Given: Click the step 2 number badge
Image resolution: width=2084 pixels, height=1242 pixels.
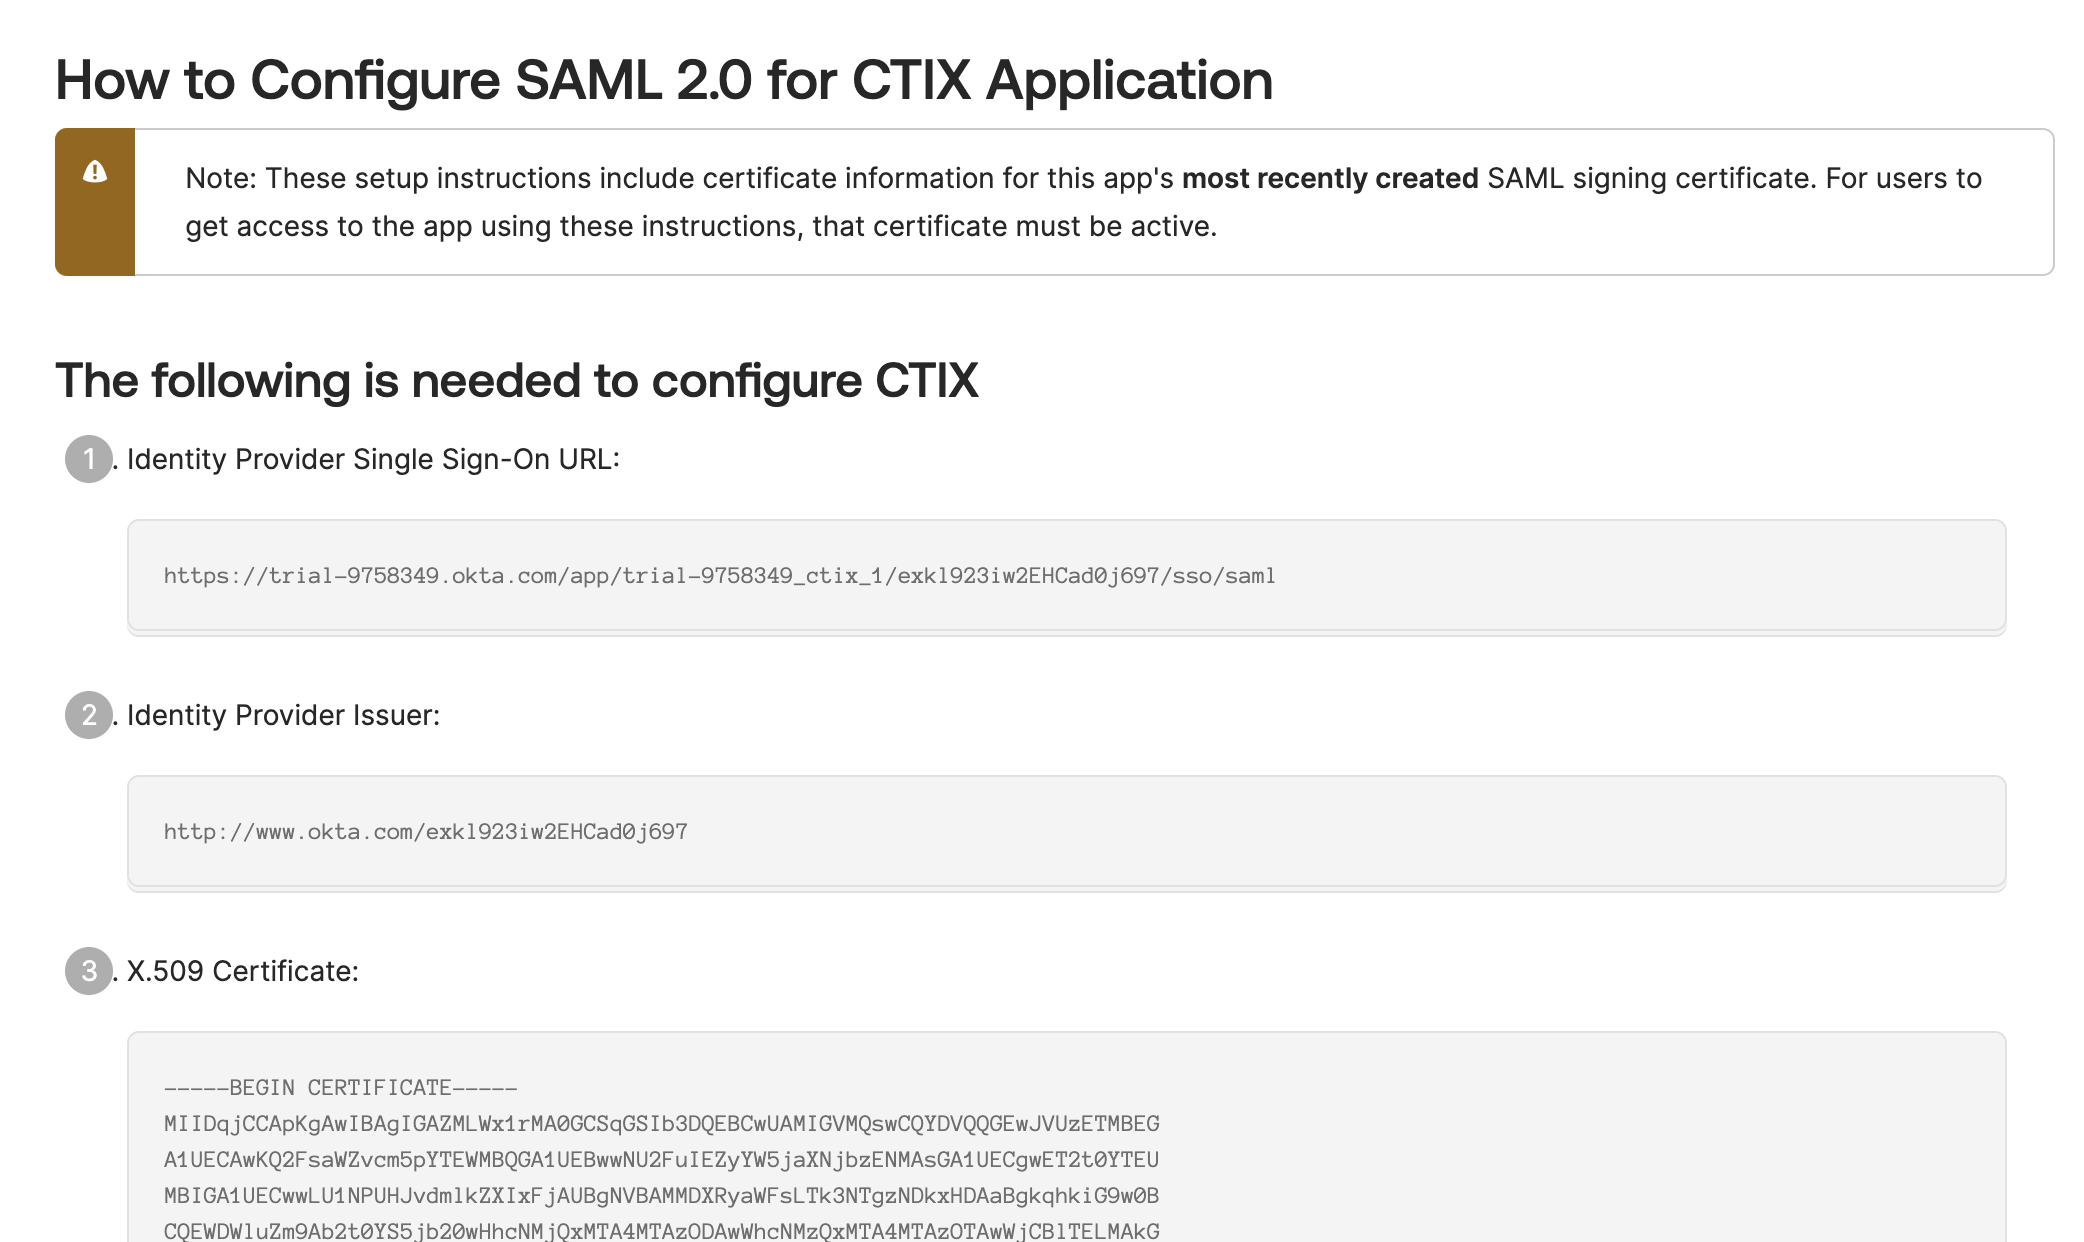Looking at the screenshot, I should pos(89,715).
